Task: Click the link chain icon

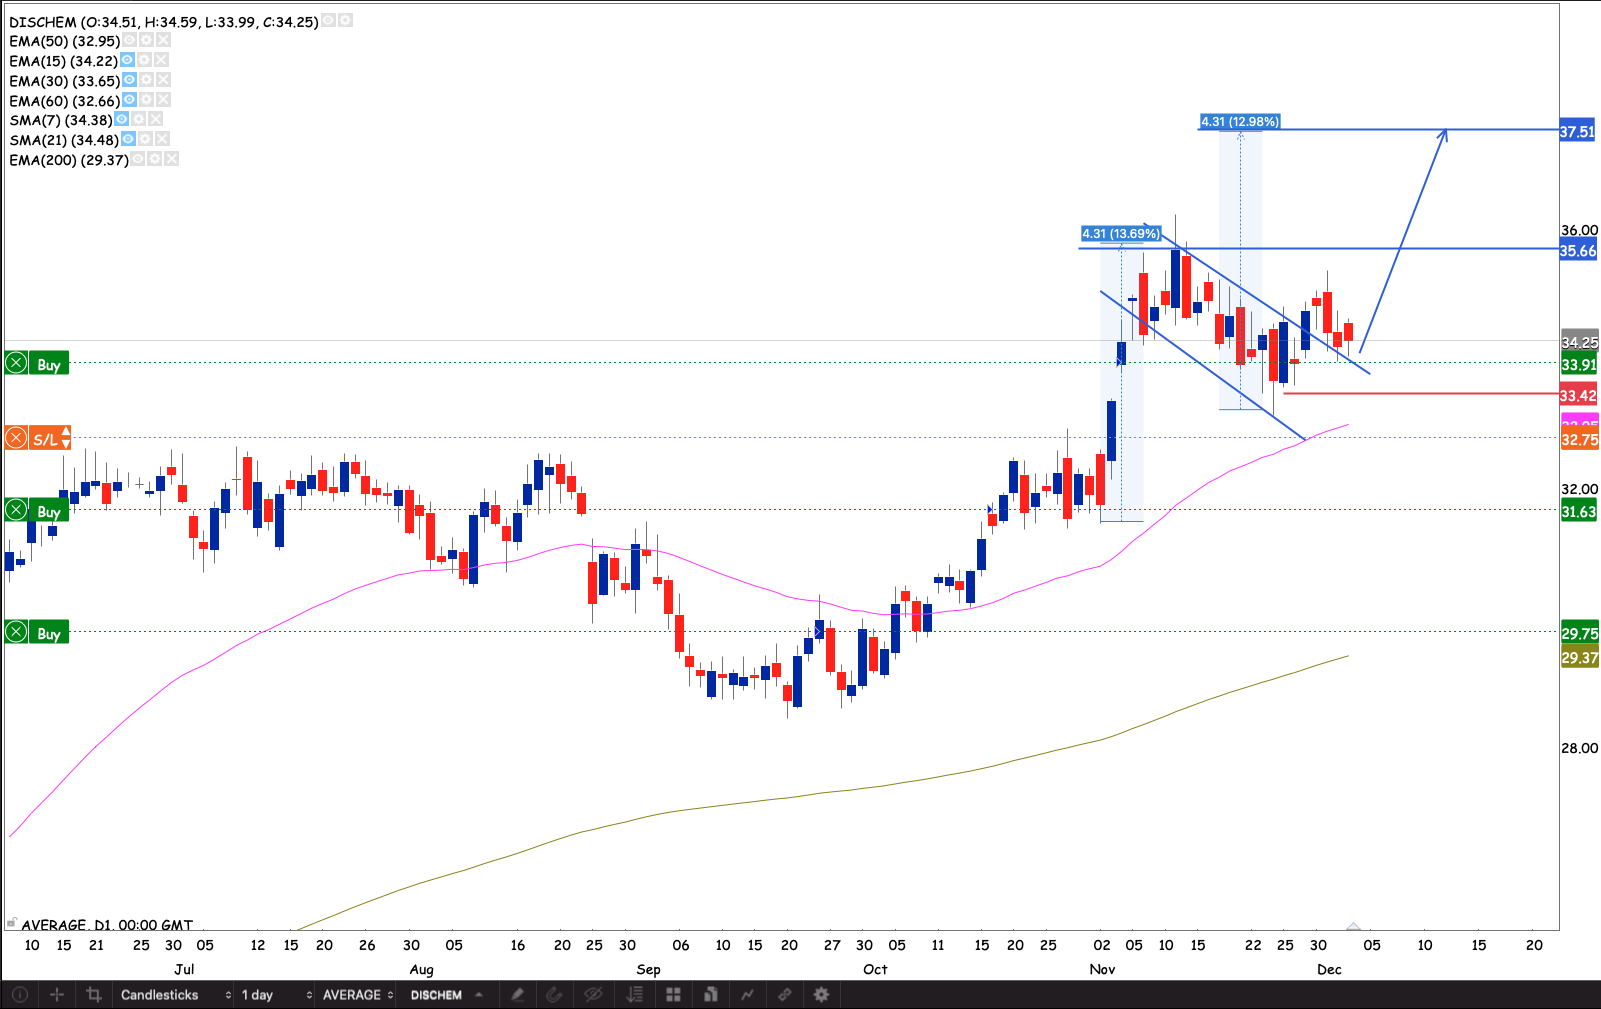Action: point(785,995)
